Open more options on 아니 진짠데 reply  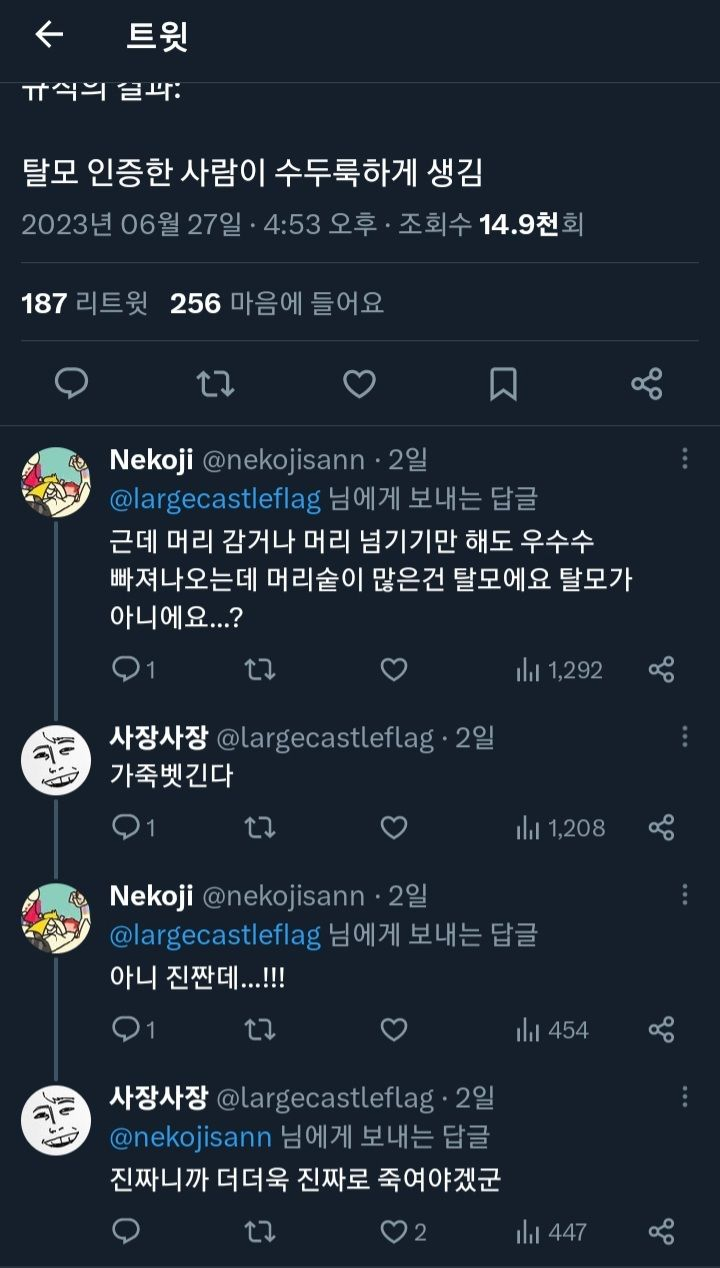685,895
